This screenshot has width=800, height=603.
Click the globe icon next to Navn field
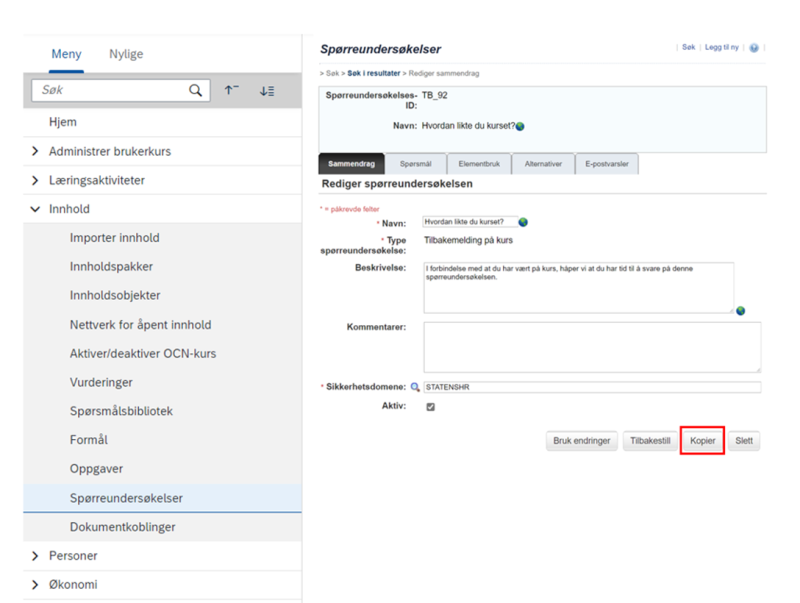click(523, 222)
